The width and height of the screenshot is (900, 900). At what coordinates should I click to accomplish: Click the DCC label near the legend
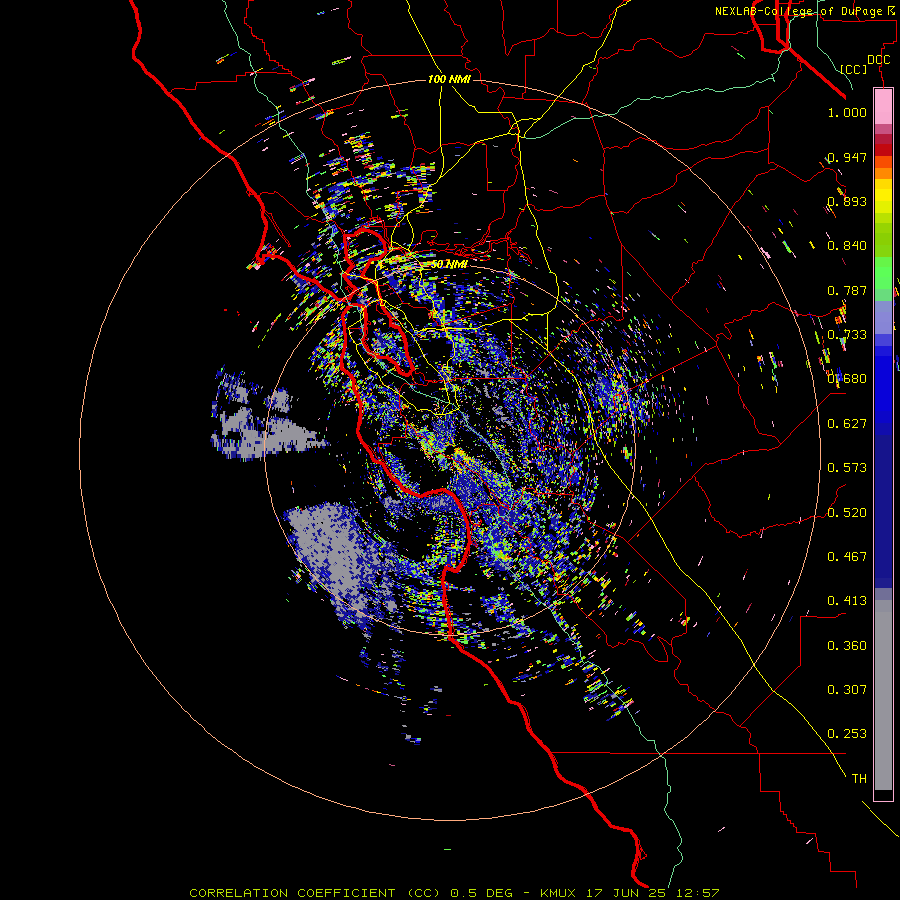point(879,60)
